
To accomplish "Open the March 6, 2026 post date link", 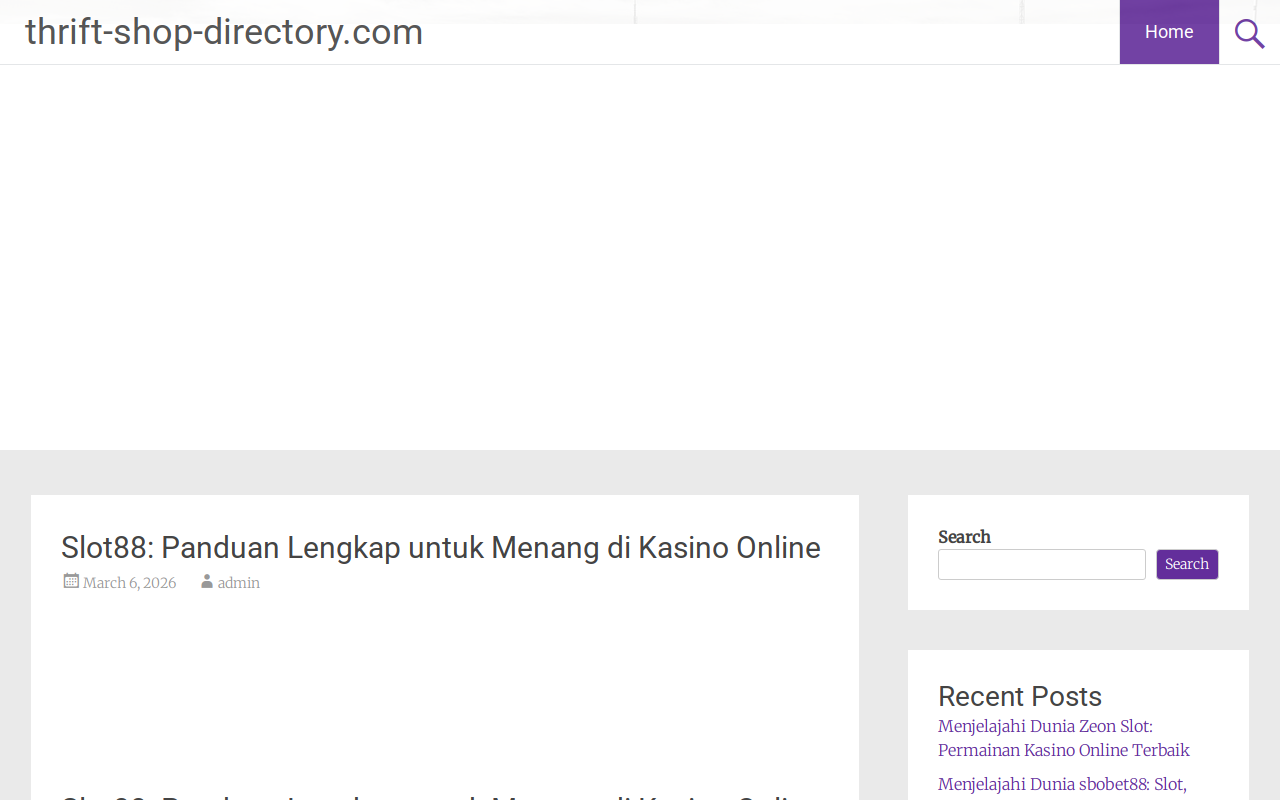I will click(x=129, y=583).
